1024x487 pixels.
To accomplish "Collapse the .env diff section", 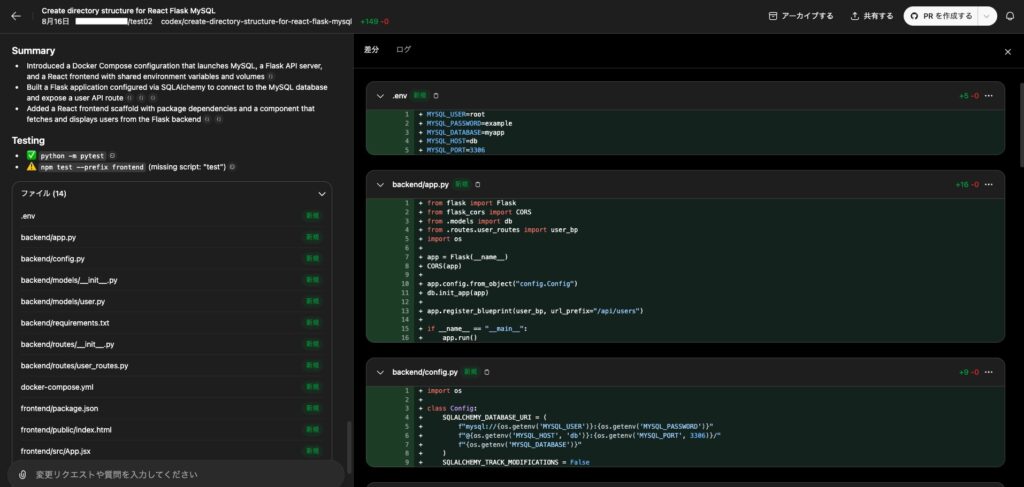I will coord(380,96).
